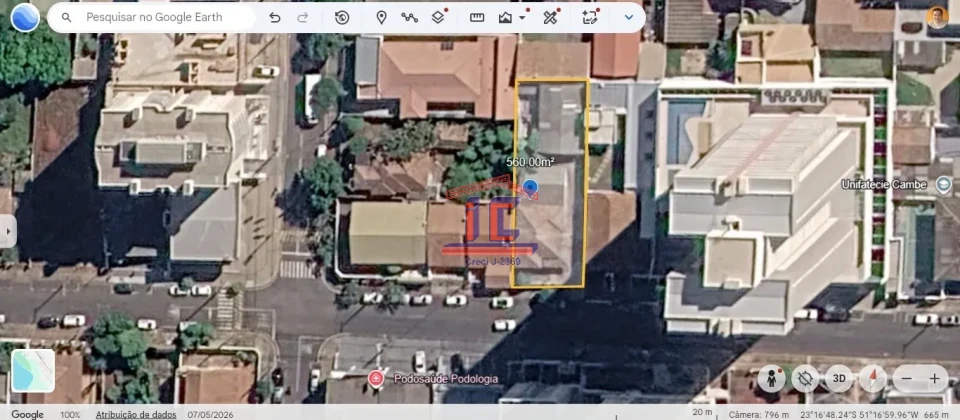Click the blue placemark on the property
The width and height of the screenshot is (960, 420).
click(x=531, y=187)
